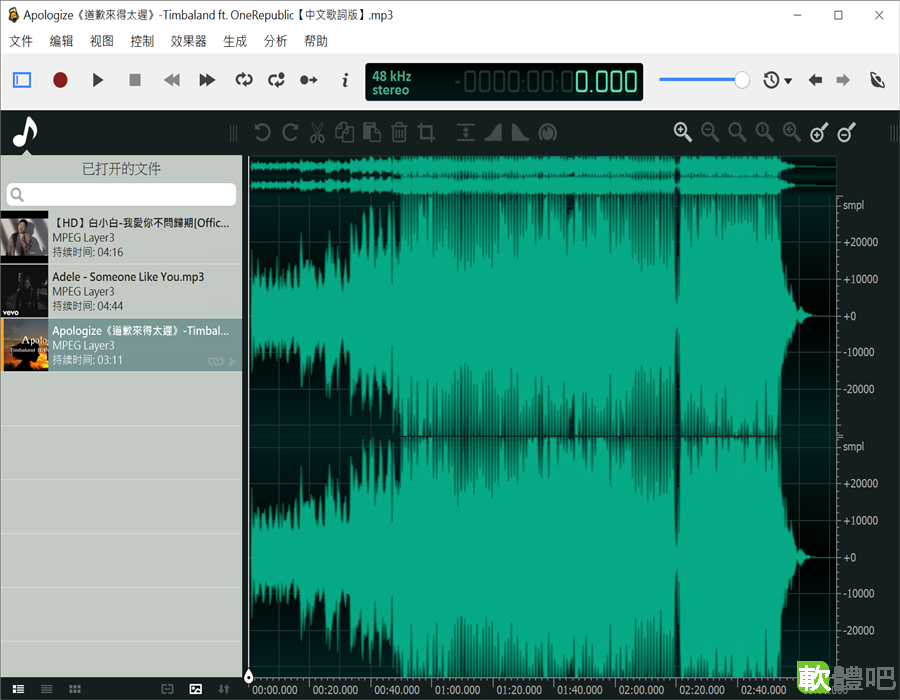Click the waveform overview strip
Viewport: 900px width, 700px height.
tap(542, 174)
